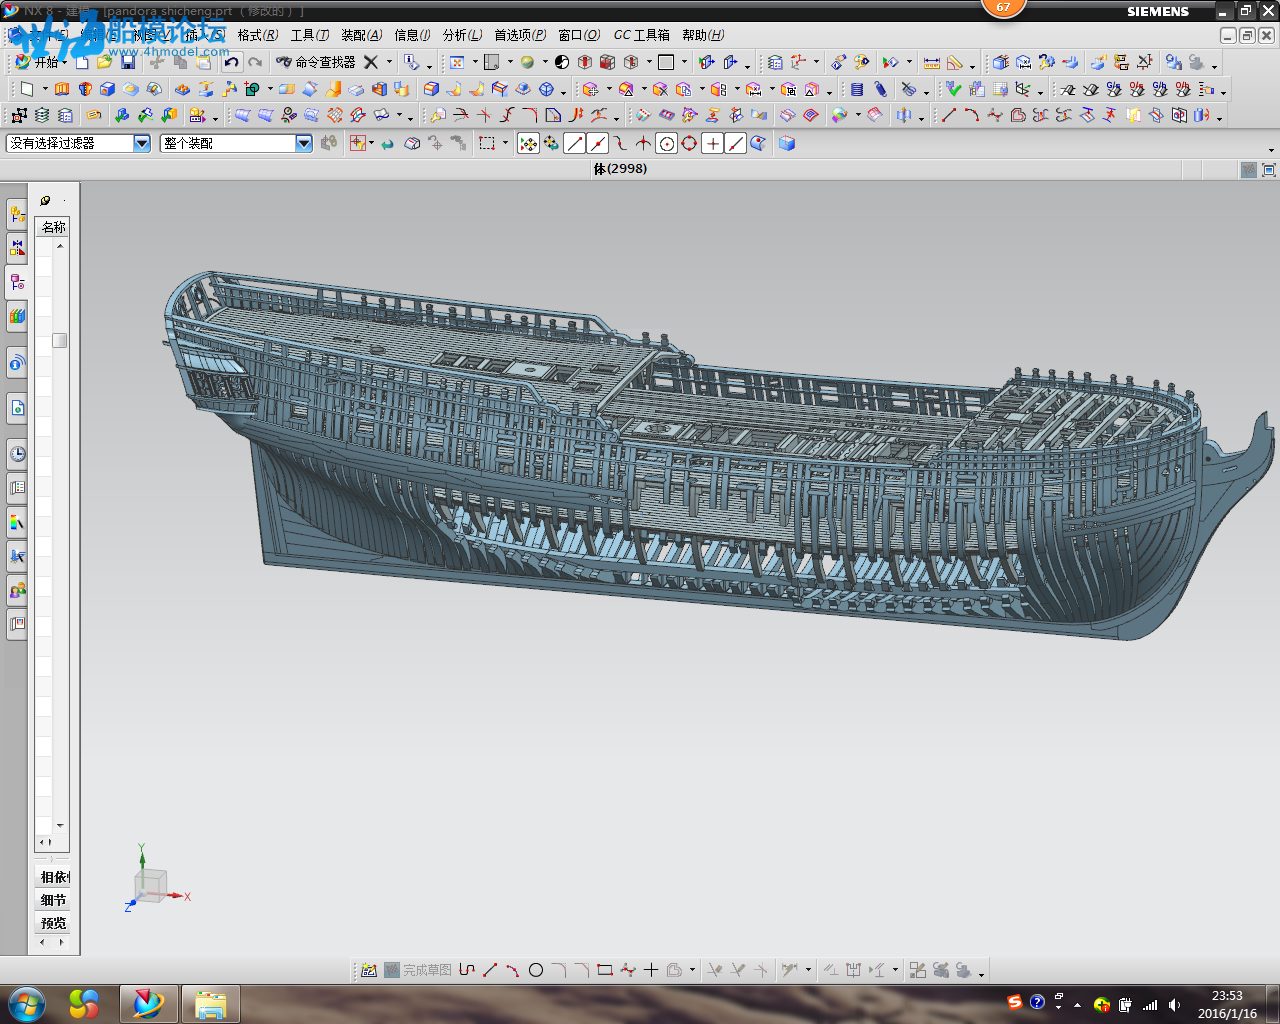Viewport: 1280px width, 1024px height.
Task: Open the 首选项(P) menu
Action: coord(520,35)
